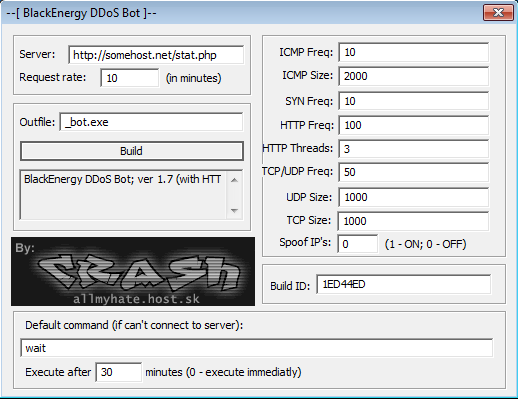The image size is (518, 399).
Task: Click the 'Default command' caption text
Action: click(134, 325)
